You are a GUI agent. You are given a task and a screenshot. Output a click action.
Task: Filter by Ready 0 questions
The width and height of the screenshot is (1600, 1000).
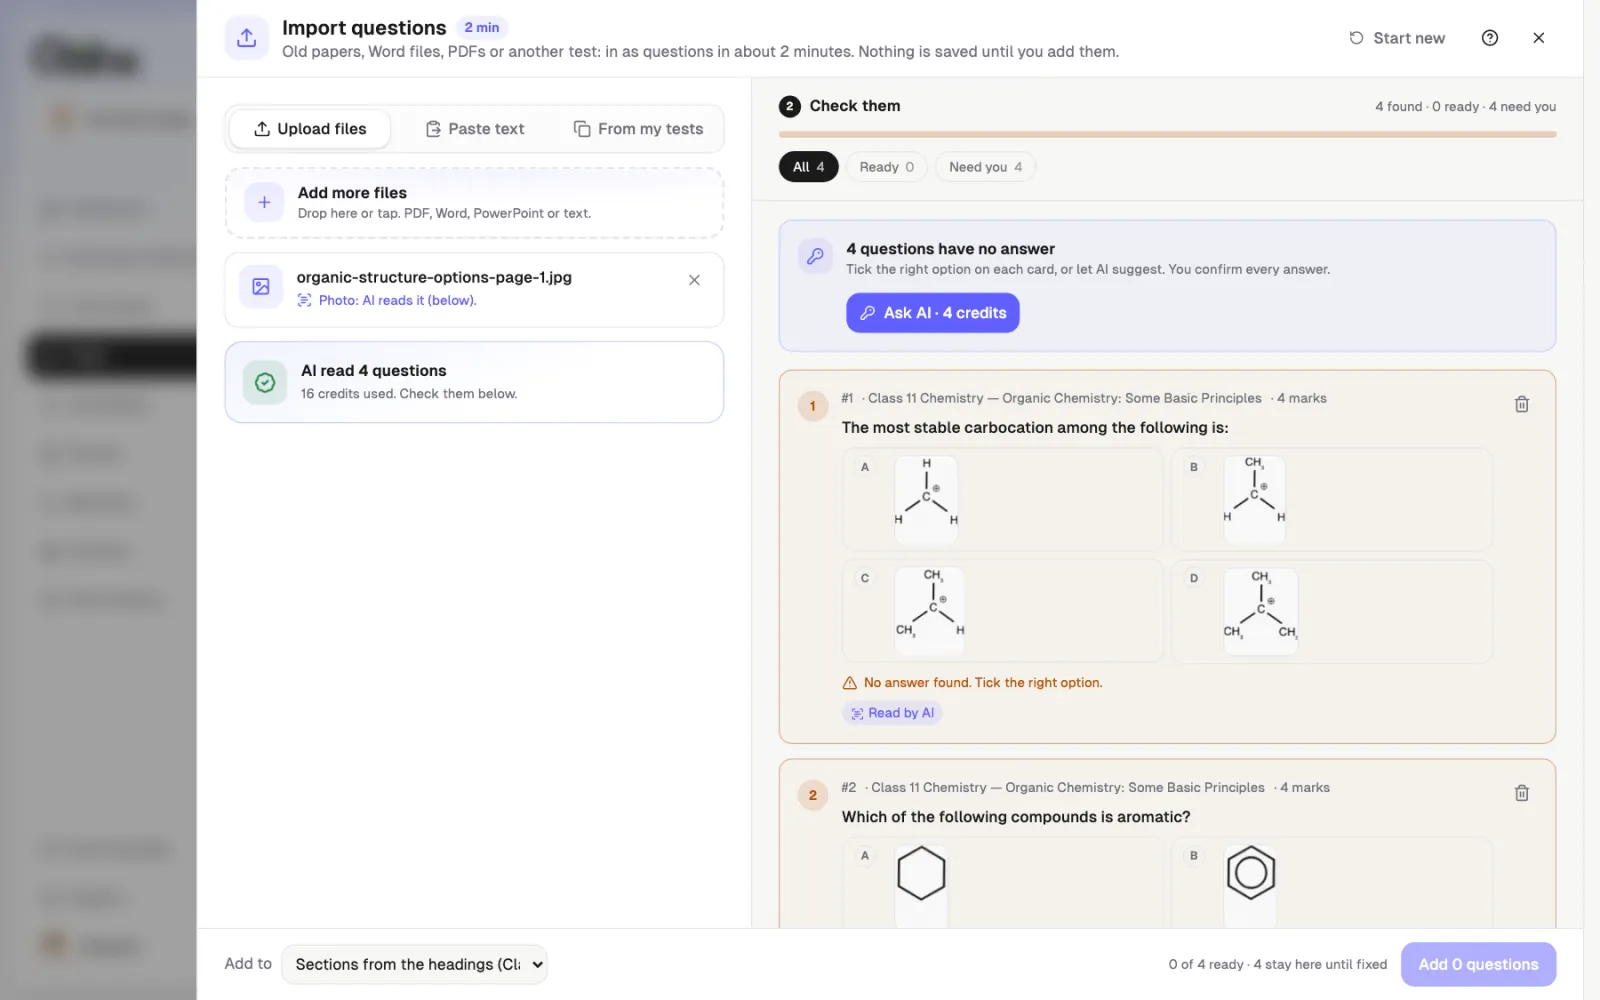[x=886, y=167]
